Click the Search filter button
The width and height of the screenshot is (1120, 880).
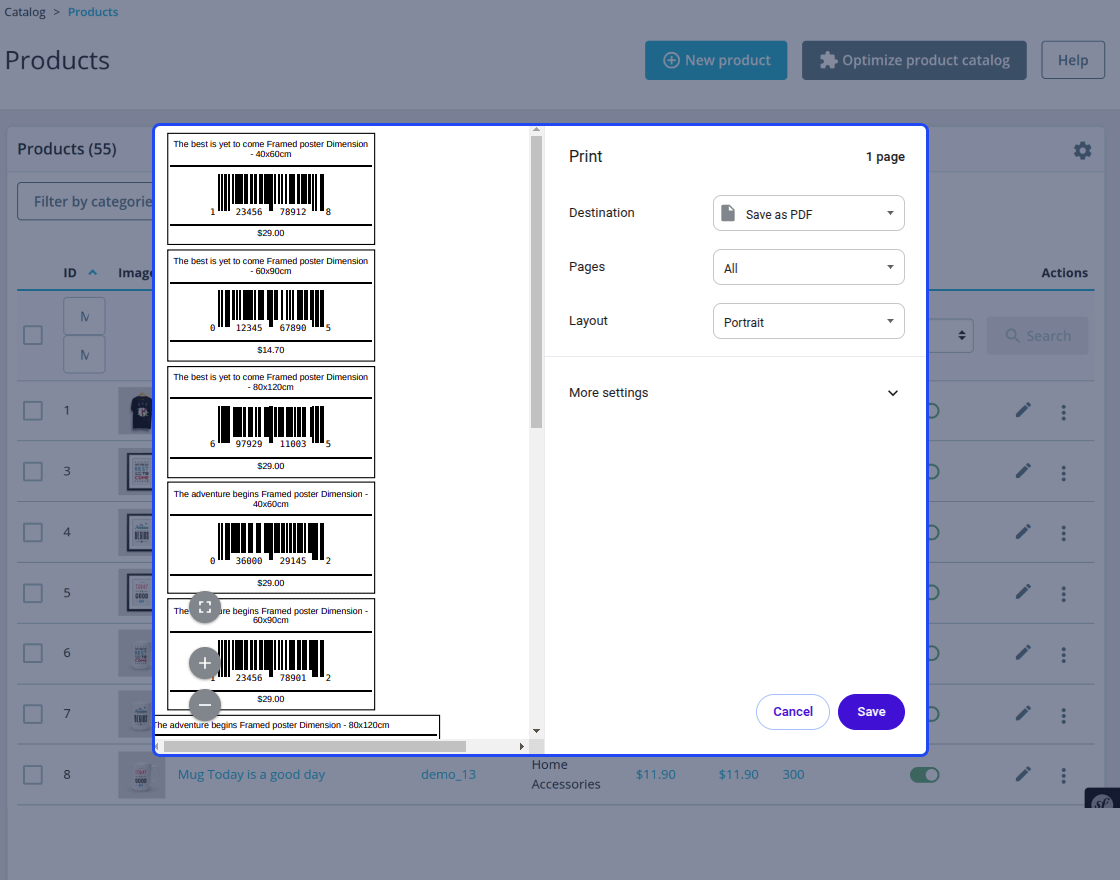pos(1038,336)
